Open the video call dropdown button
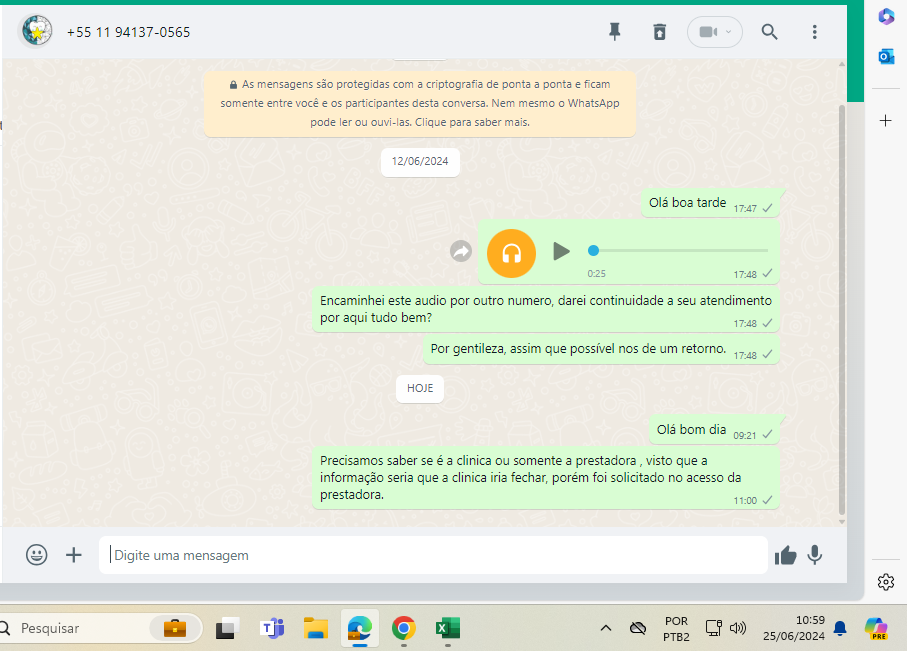The height and width of the screenshot is (651, 907). pyautogui.click(x=714, y=32)
